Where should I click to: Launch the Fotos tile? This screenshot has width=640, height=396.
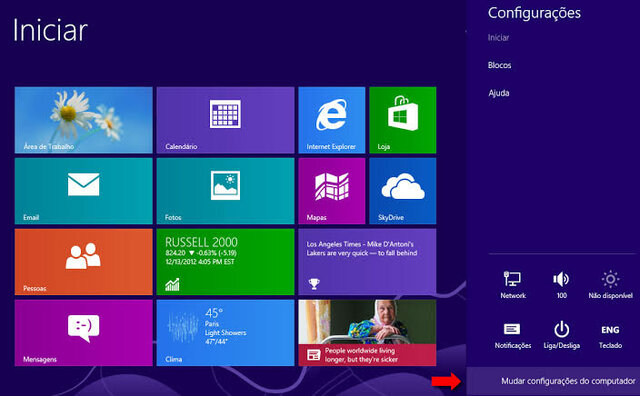[225, 191]
